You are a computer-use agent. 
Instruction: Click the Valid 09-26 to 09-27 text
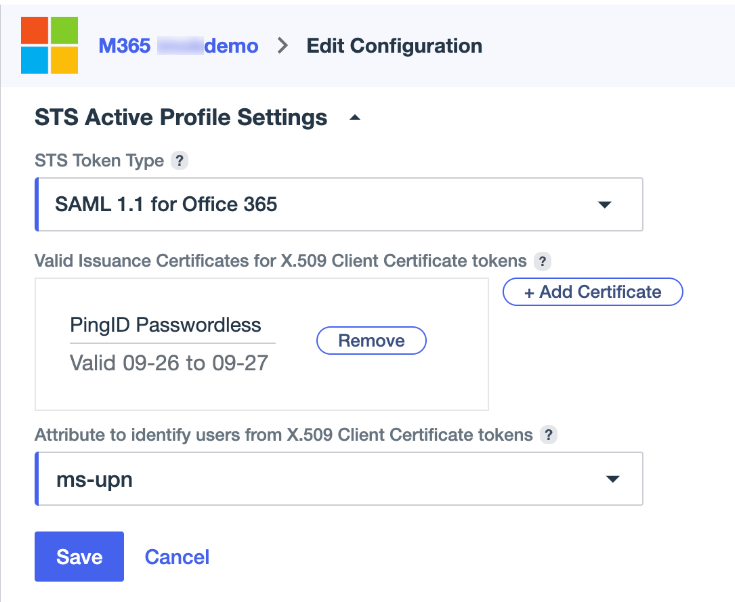point(169,363)
